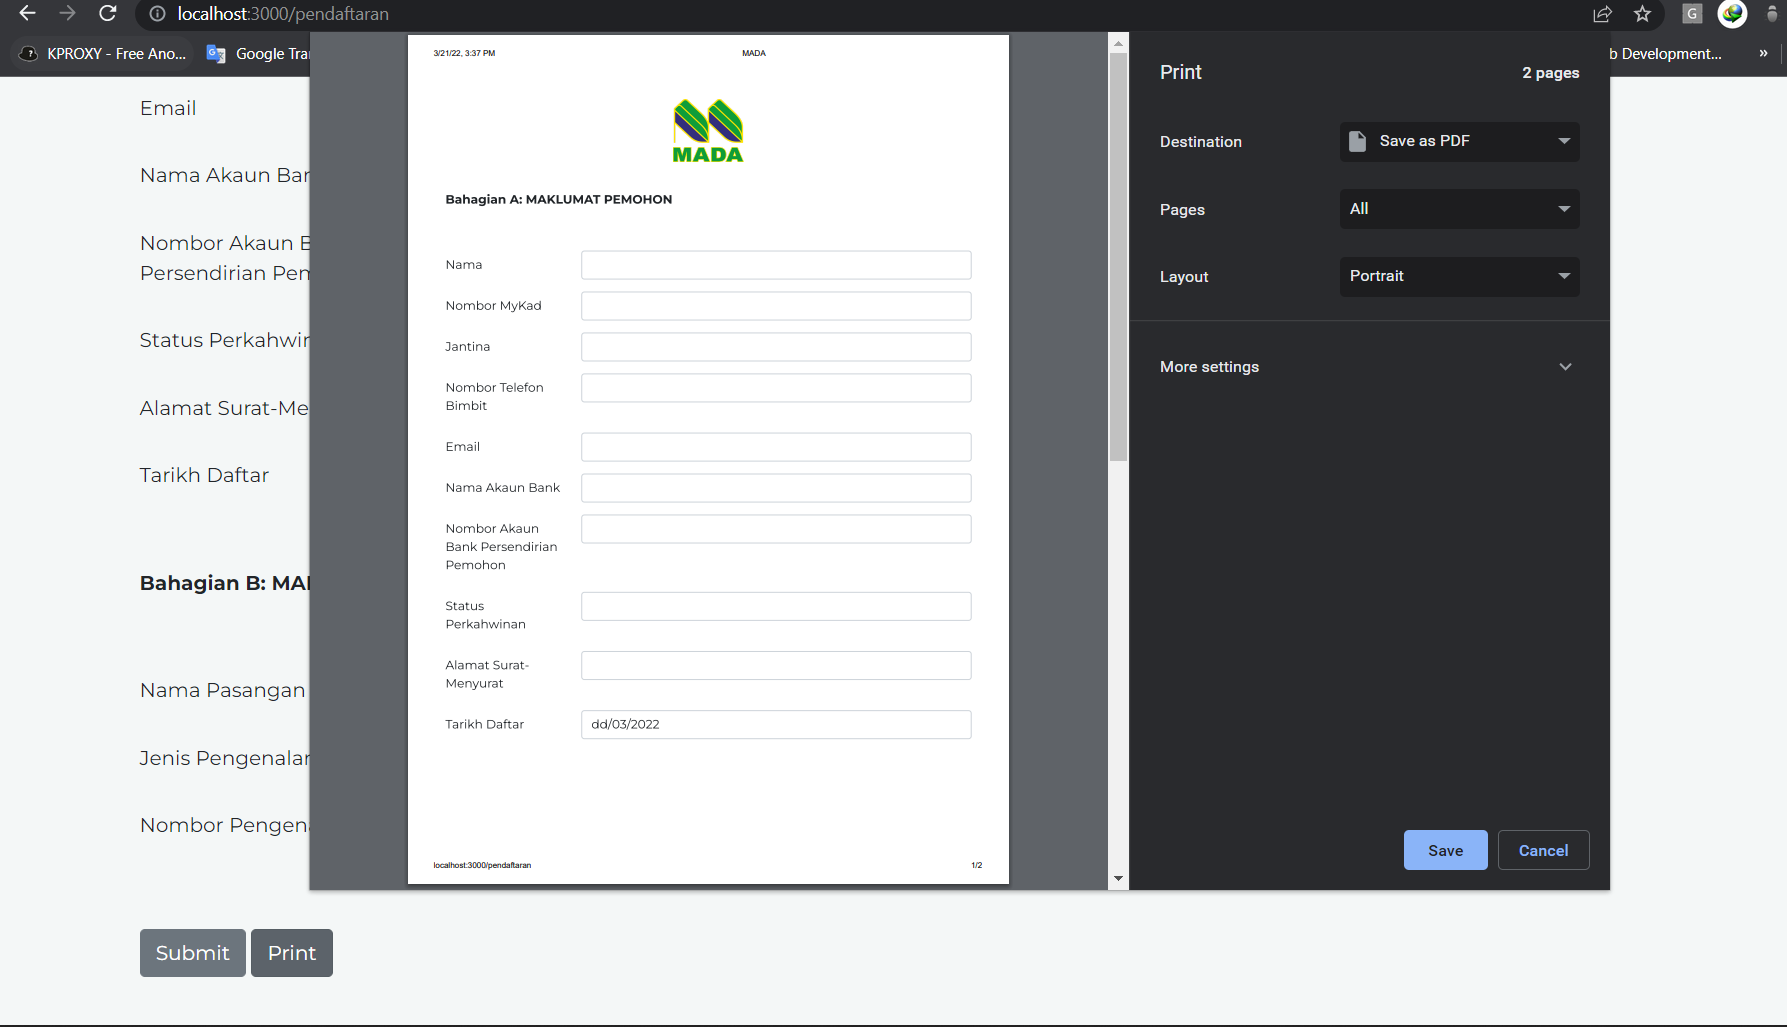Open the Destination dropdown showing Save as PDF
This screenshot has width=1787, height=1027.
click(x=1459, y=141)
